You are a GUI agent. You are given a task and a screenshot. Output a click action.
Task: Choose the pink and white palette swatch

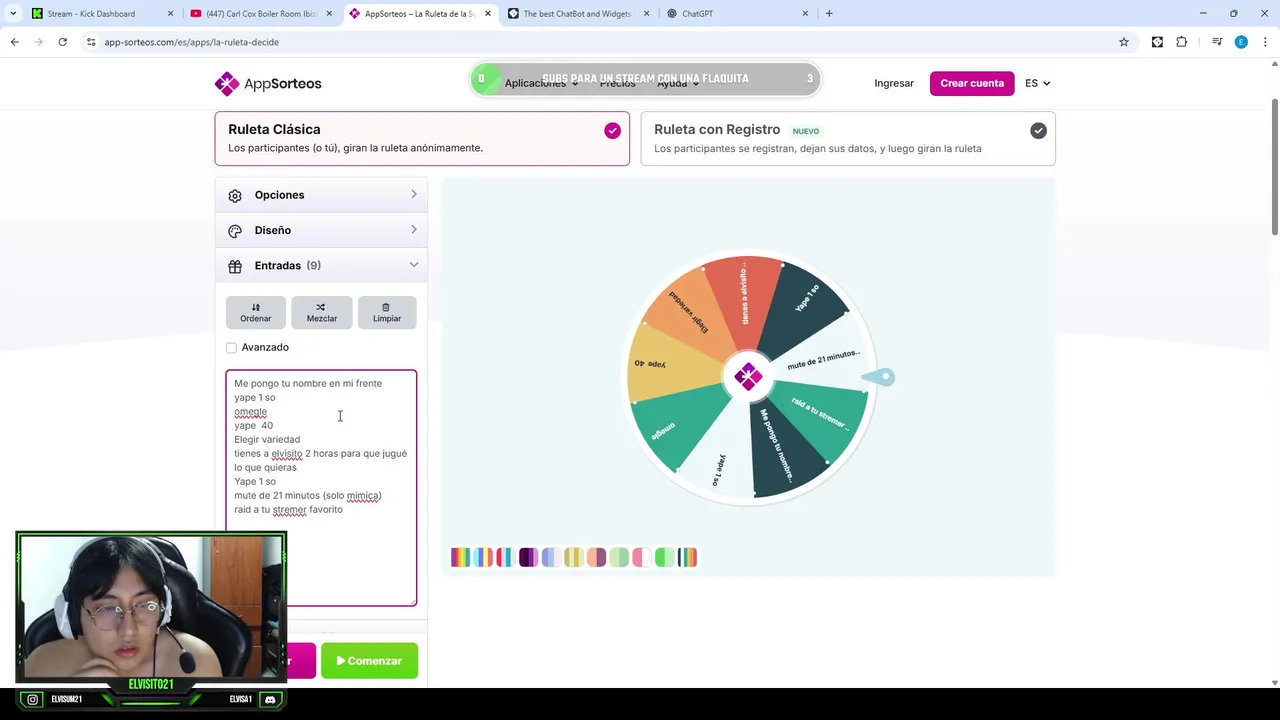(642, 557)
